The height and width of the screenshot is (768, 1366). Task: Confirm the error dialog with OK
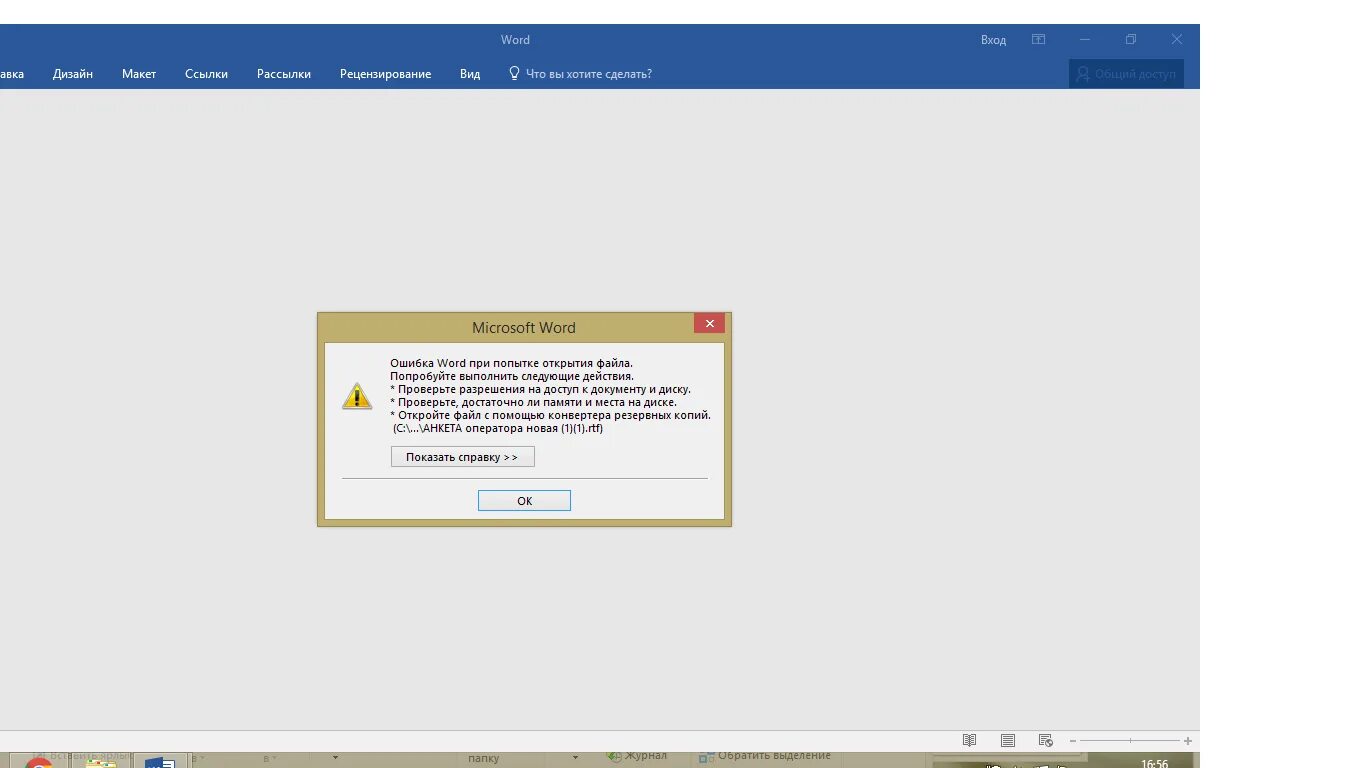coord(524,501)
